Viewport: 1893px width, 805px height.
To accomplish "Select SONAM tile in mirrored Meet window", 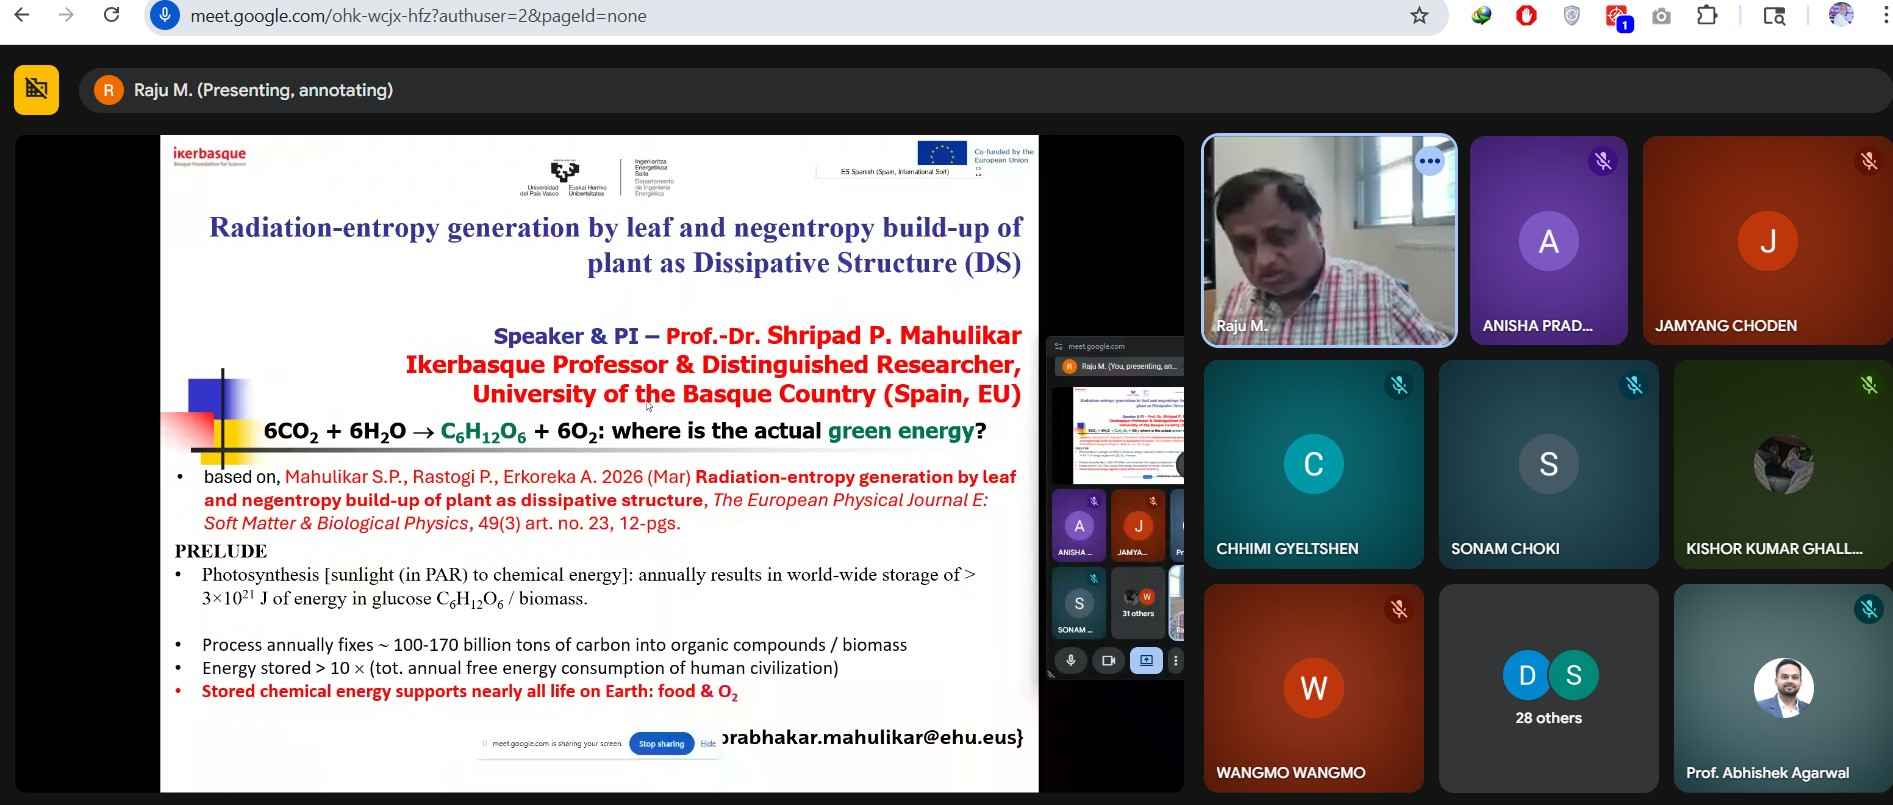I will click(x=1078, y=603).
